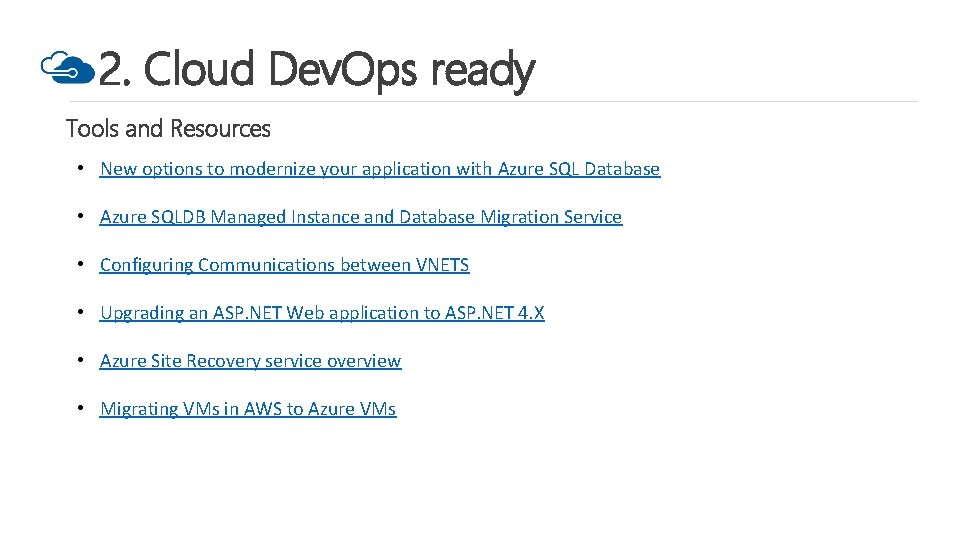
Task: Click the horizontal divider under the title
Action: click(x=500, y=101)
